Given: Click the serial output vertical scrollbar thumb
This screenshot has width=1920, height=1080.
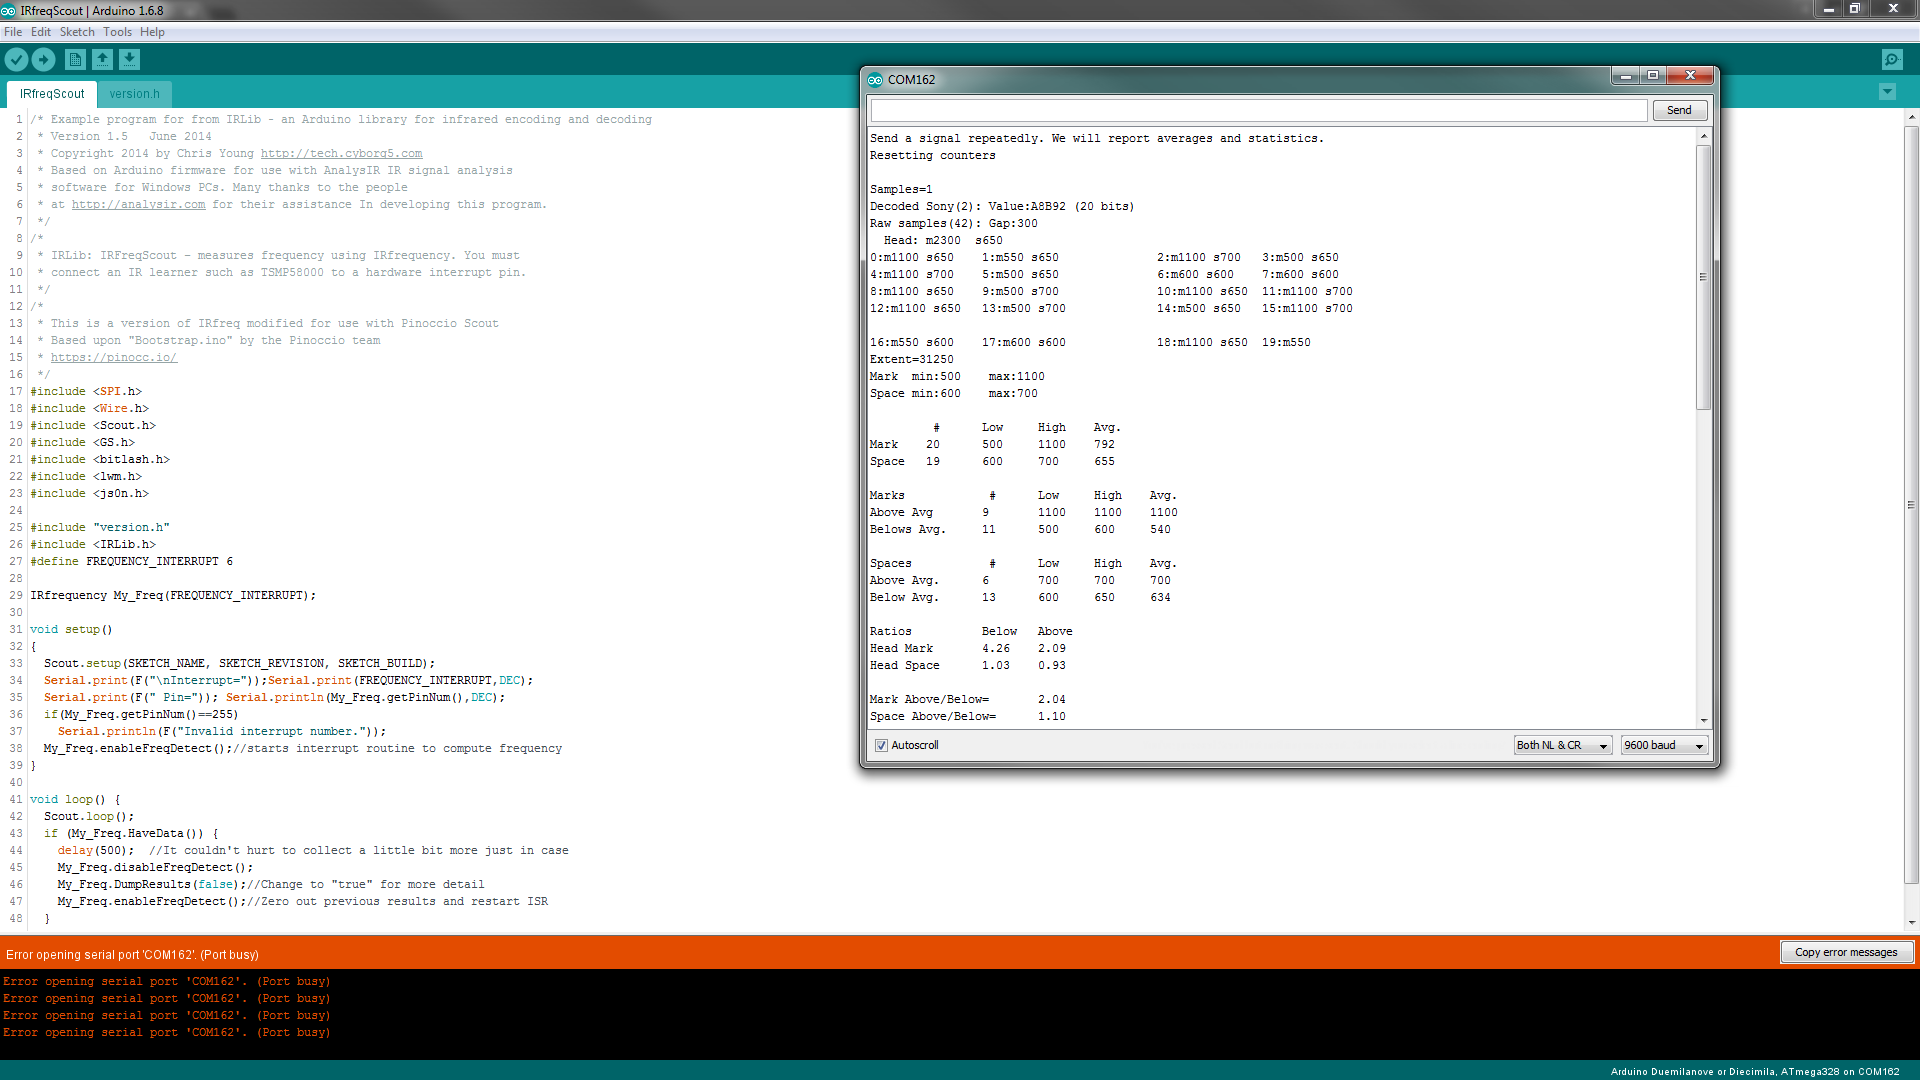Looking at the screenshot, I should coord(1703,277).
